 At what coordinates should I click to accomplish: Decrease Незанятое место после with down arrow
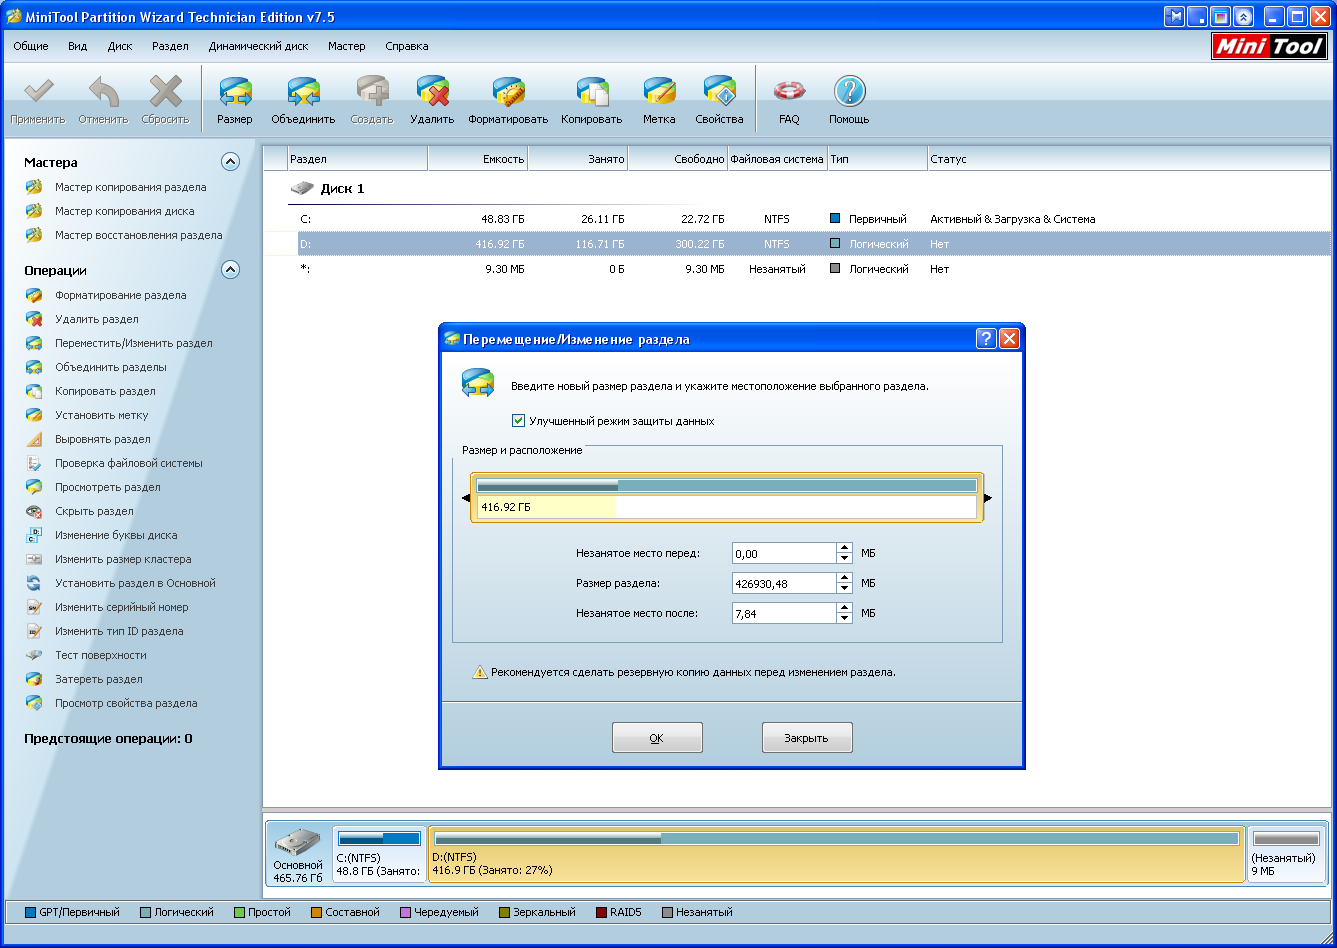845,619
